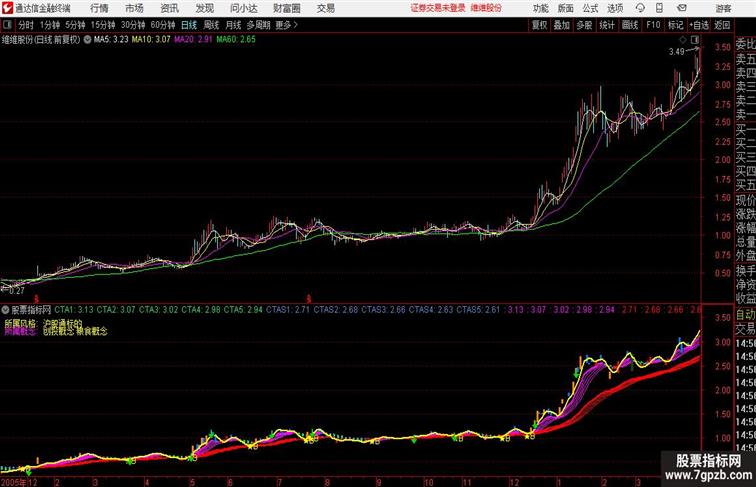Click the 通达信 red logo icon

point(7,8)
